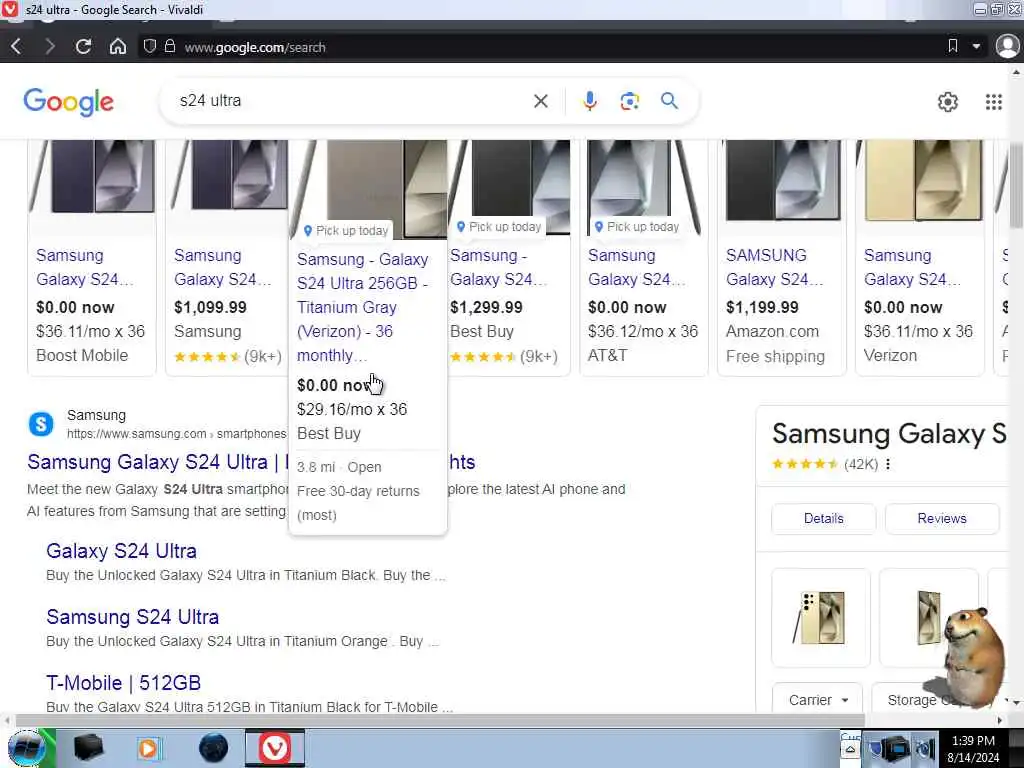1024x768 pixels.
Task: Open the 'T-Mobile | 512GB' sitelink
Action: point(123,682)
